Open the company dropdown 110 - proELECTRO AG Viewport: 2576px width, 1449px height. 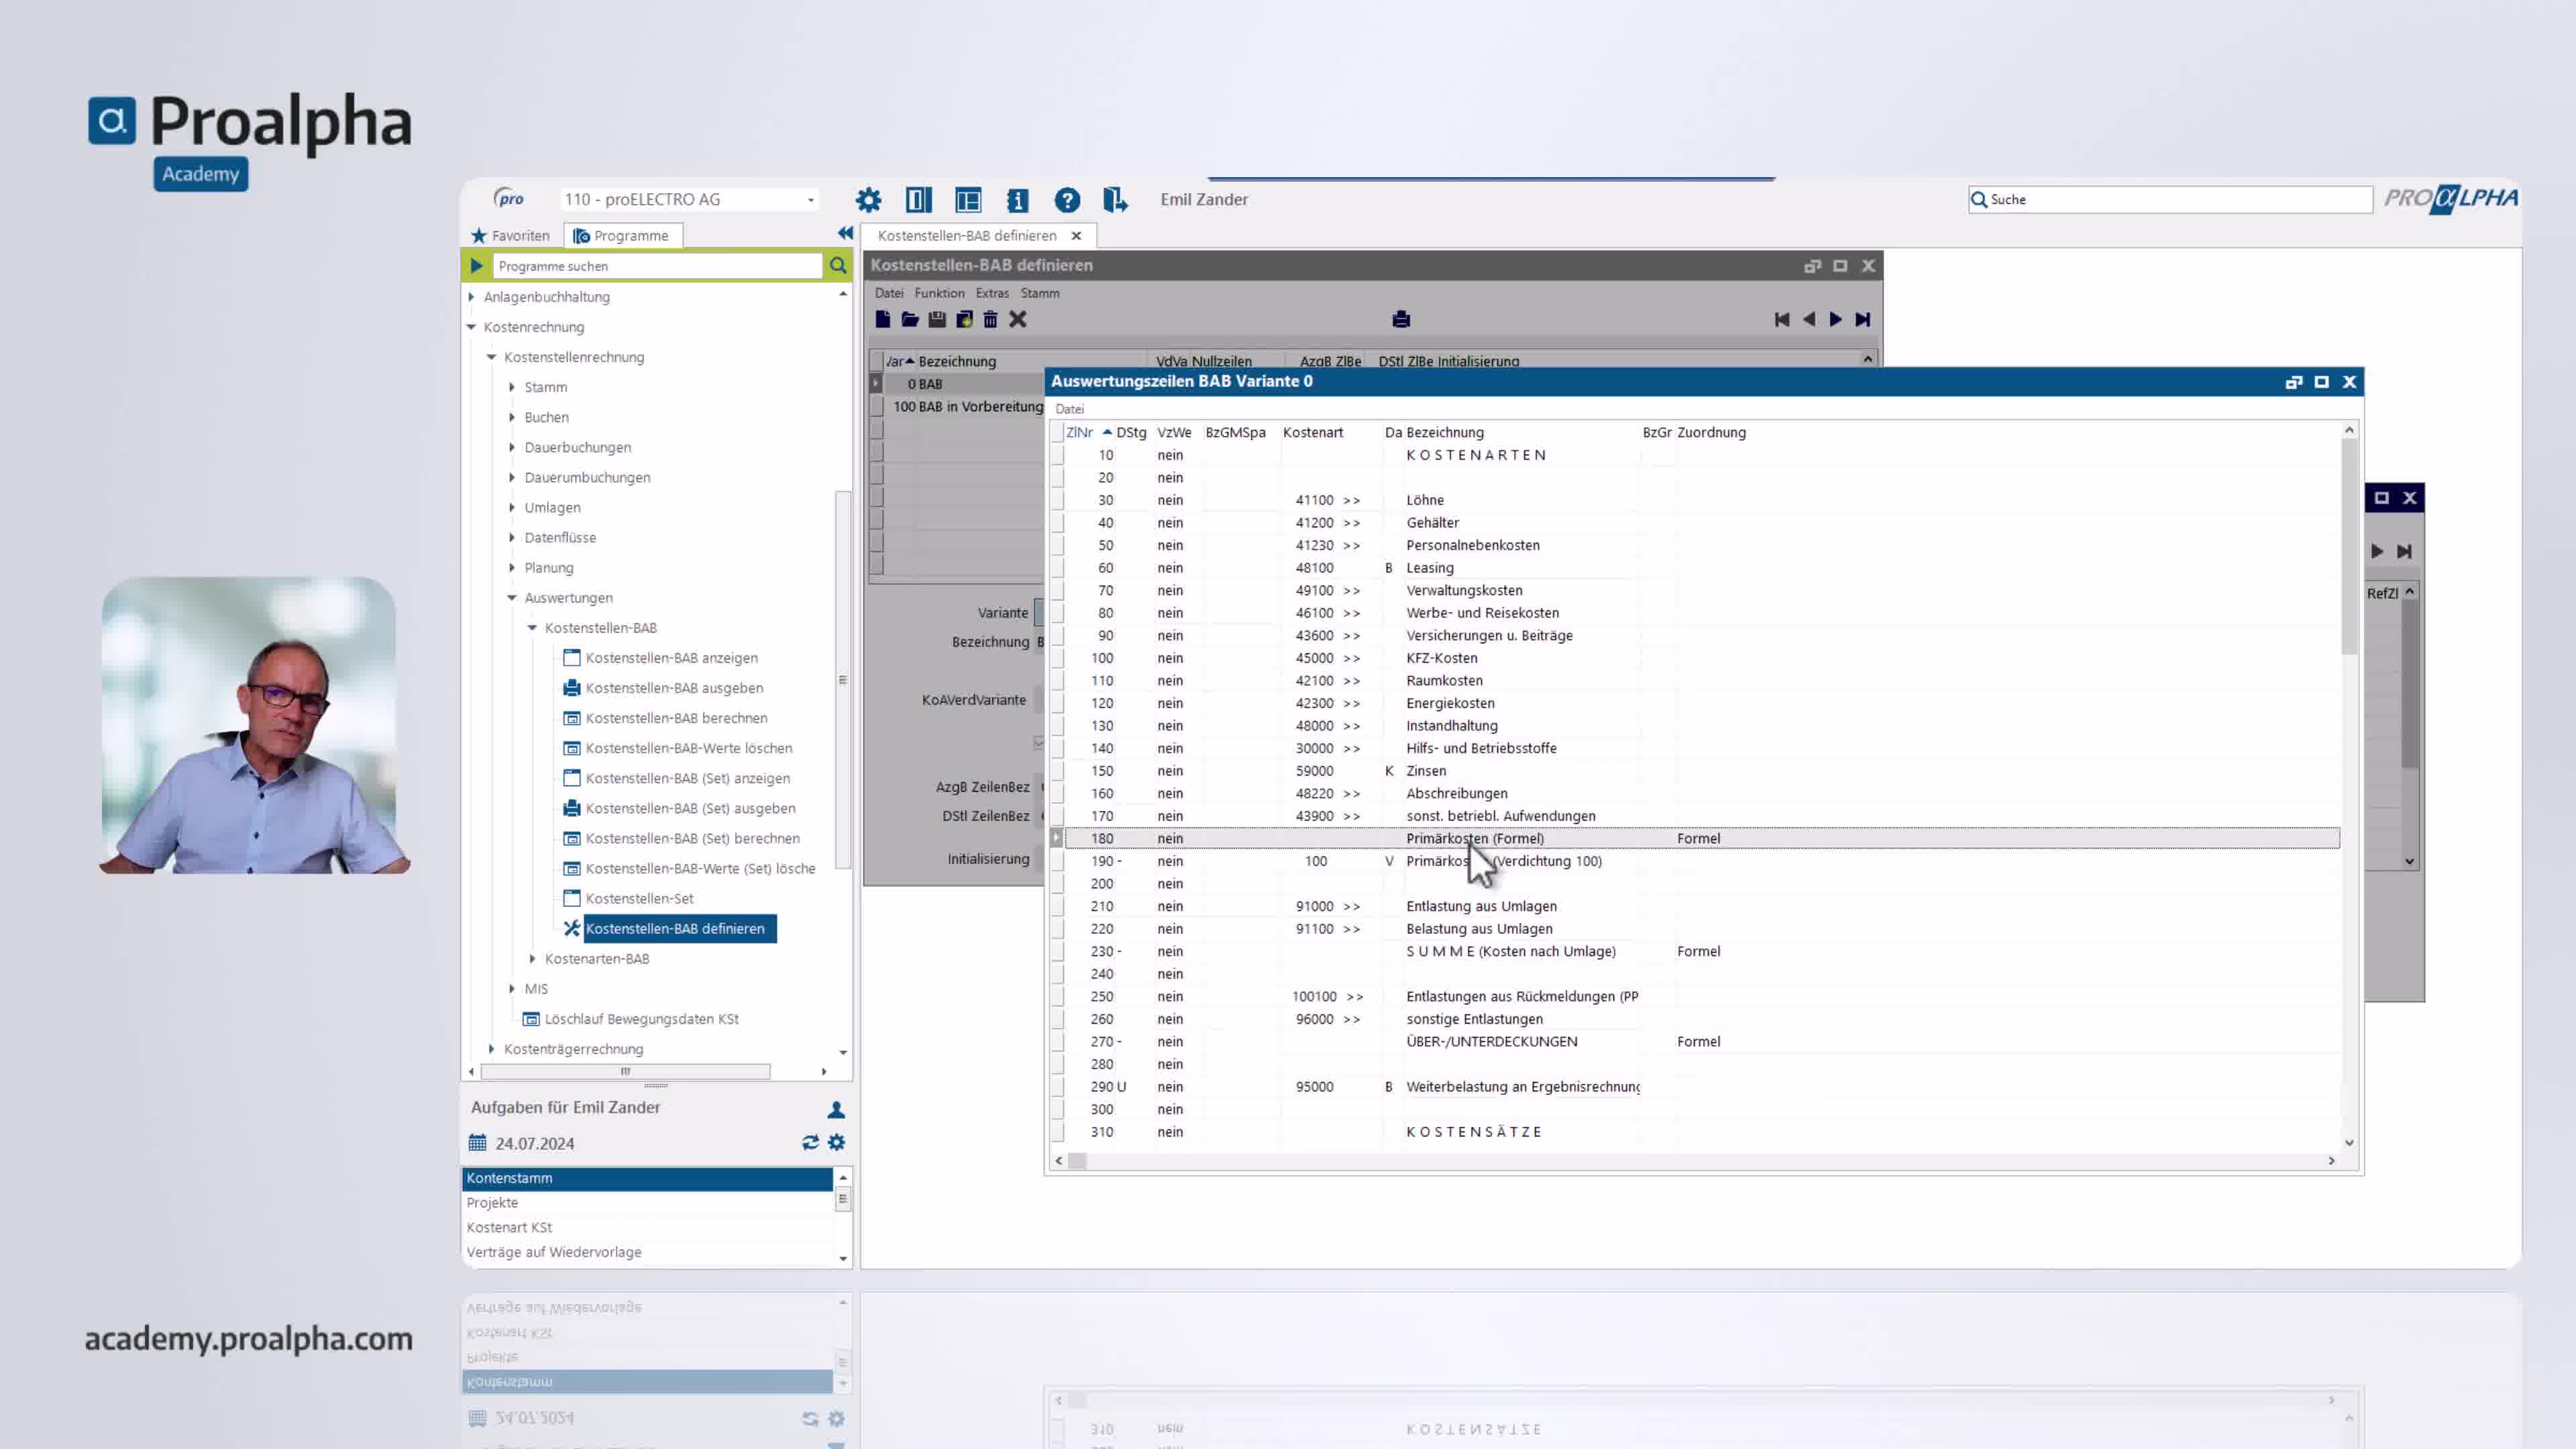tap(810, 200)
